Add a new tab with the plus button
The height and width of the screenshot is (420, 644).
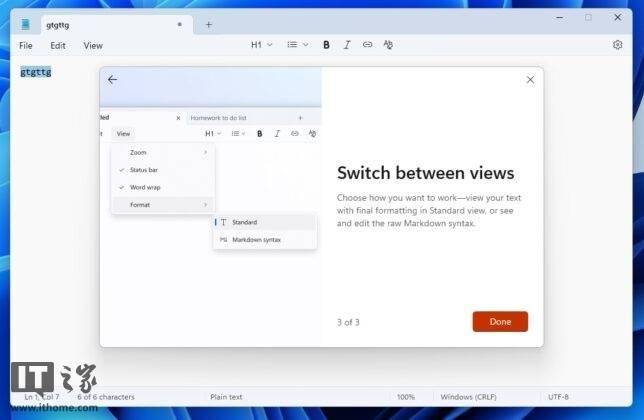tap(208, 24)
